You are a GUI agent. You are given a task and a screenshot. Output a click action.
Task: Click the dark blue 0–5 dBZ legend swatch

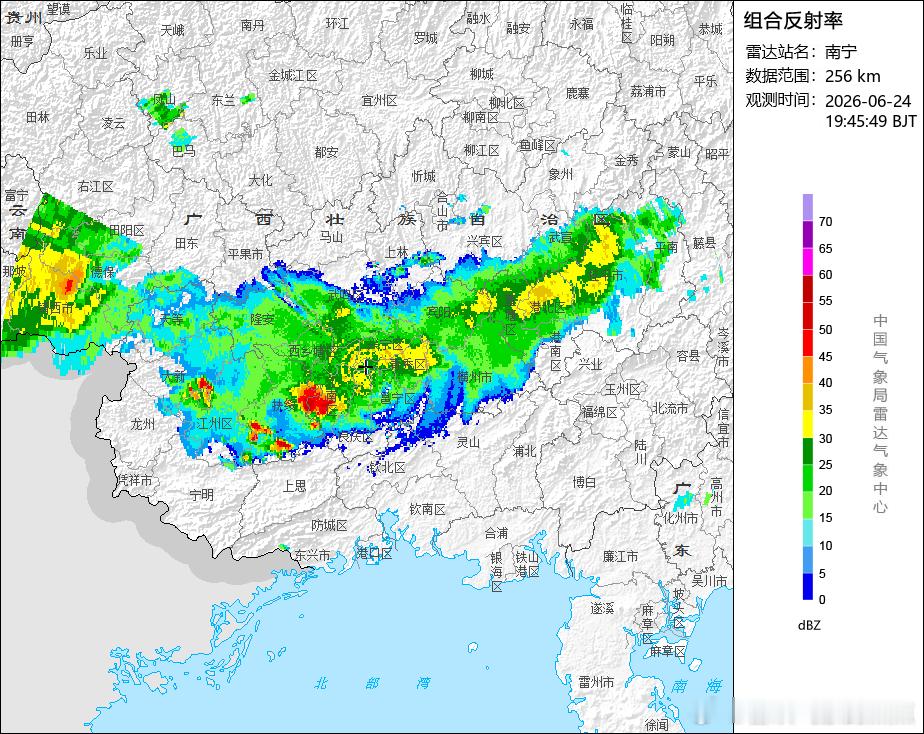pos(807,586)
